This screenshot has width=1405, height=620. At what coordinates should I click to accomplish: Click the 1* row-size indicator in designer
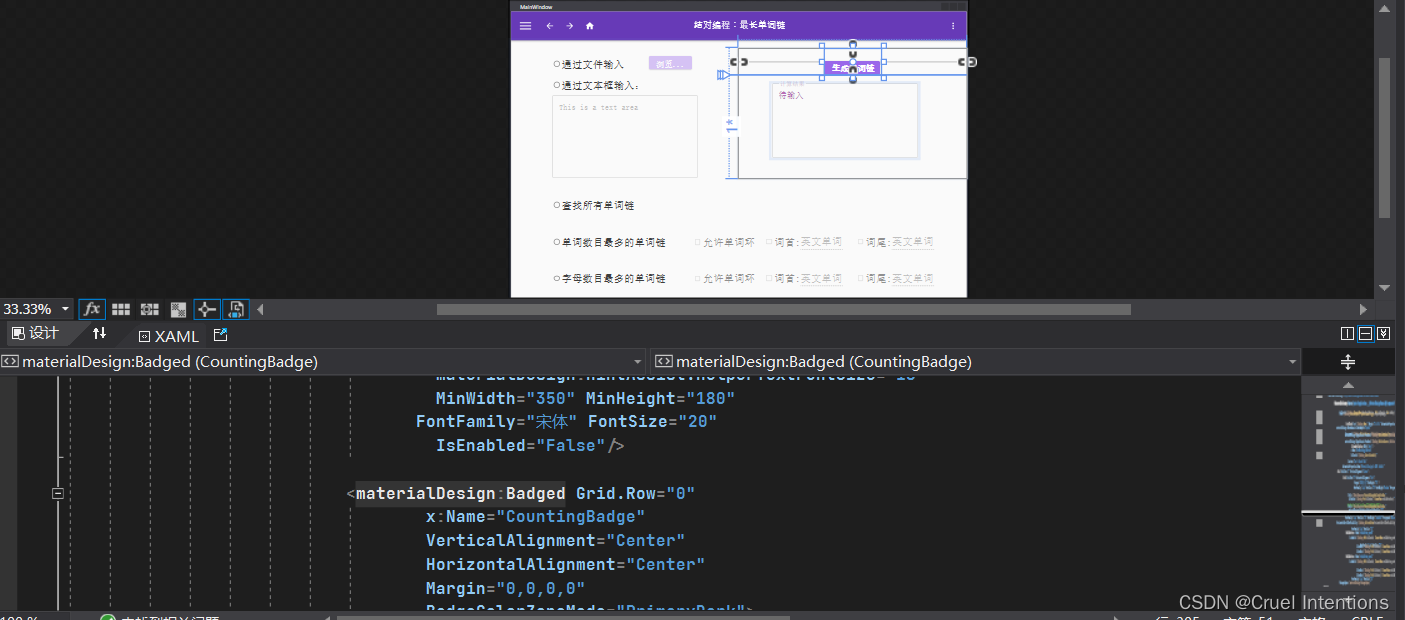click(731, 125)
